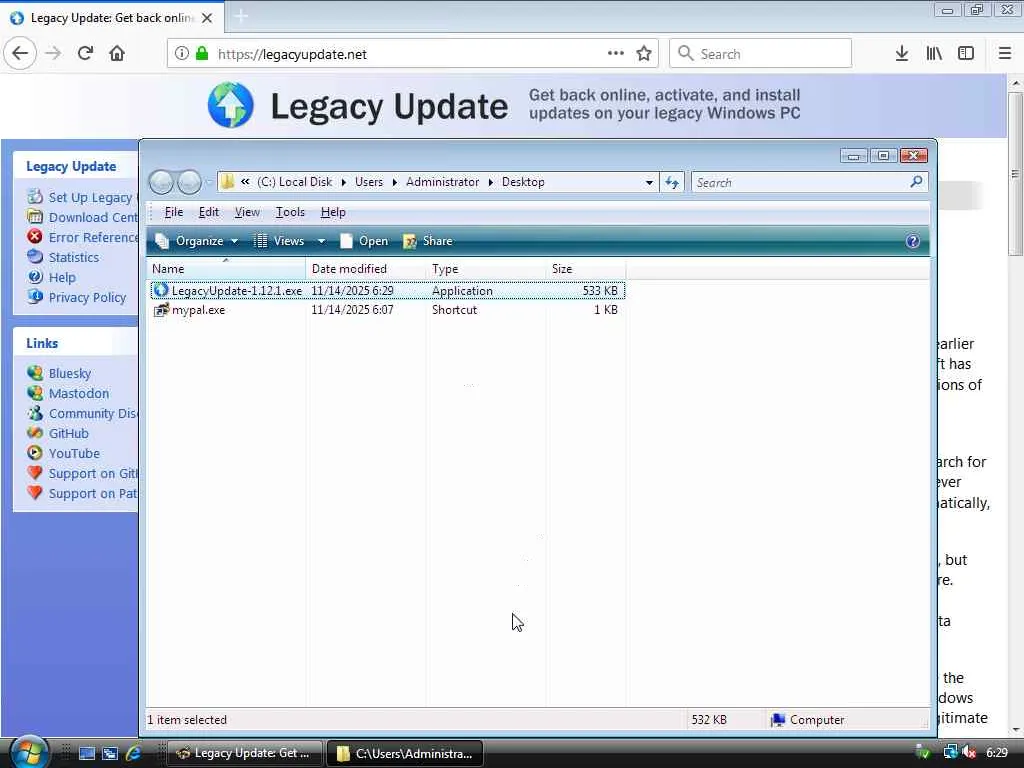Expand the arrow after Local Disk breadcrumb
Image resolution: width=1024 pixels, height=768 pixels.
click(x=344, y=182)
